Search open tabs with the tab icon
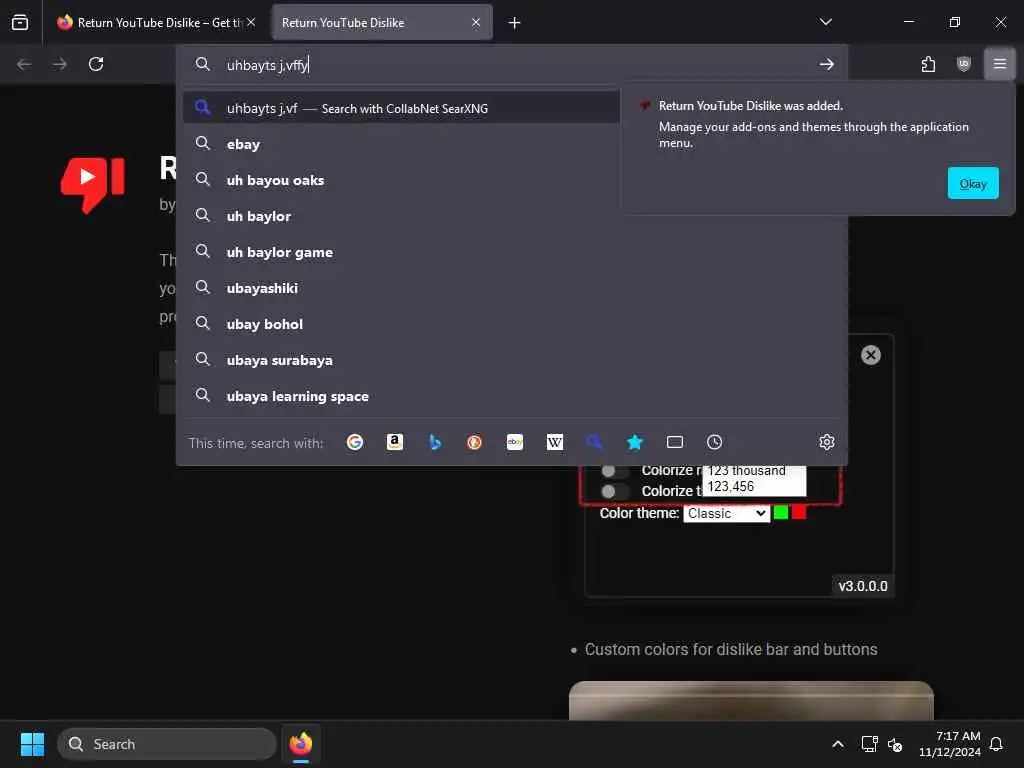Screen dimensions: 1024x768 675,442
